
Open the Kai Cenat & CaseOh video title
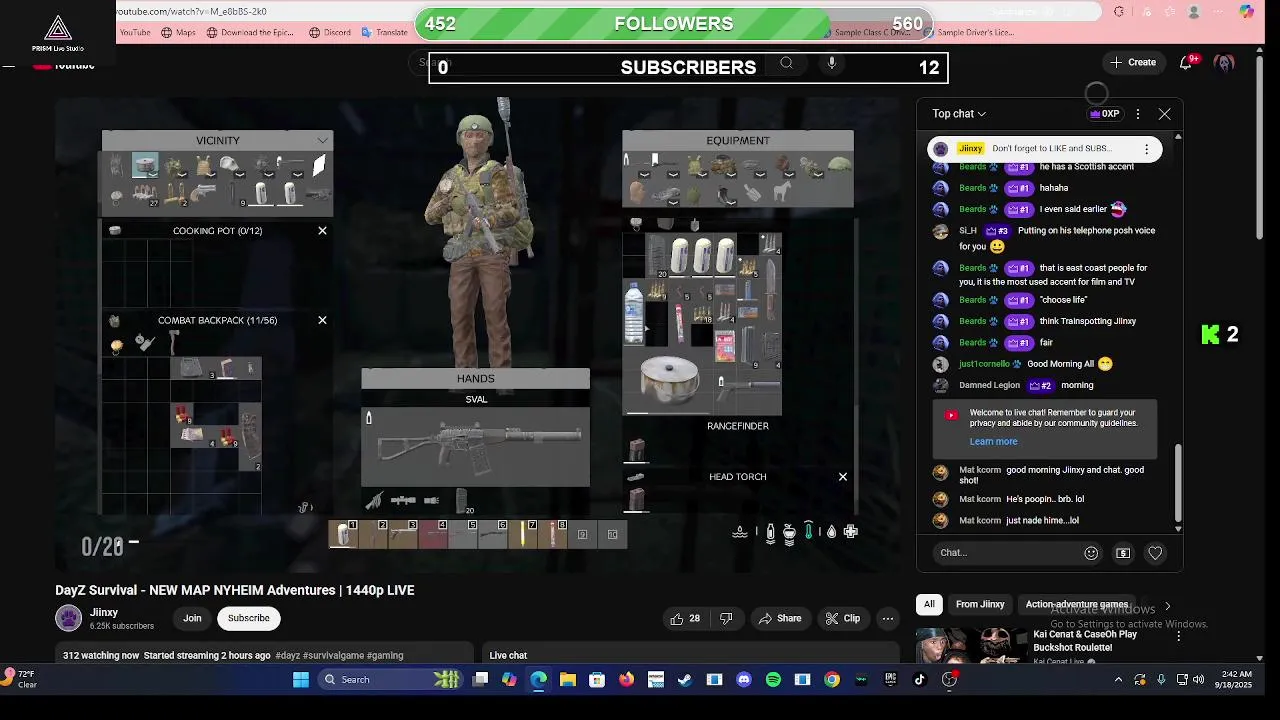point(1085,641)
